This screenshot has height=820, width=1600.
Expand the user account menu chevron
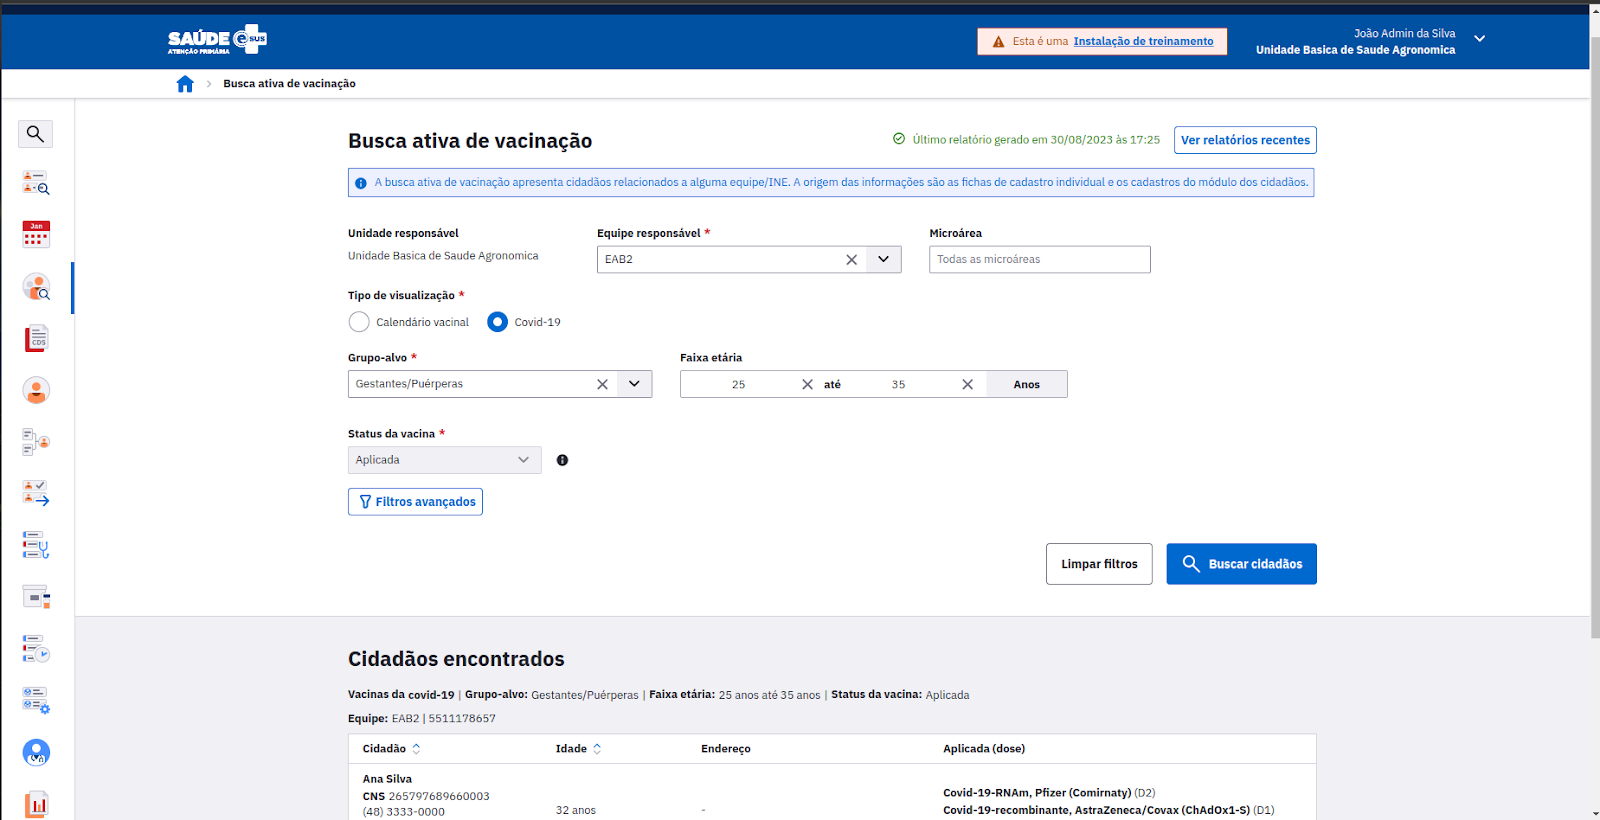point(1479,39)
